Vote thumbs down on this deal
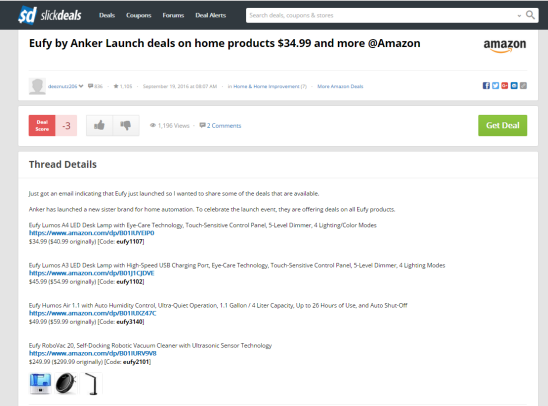Image resolution: width=548 pixels, height=406 pixels. pyautogui.click(x=126, y=125)
